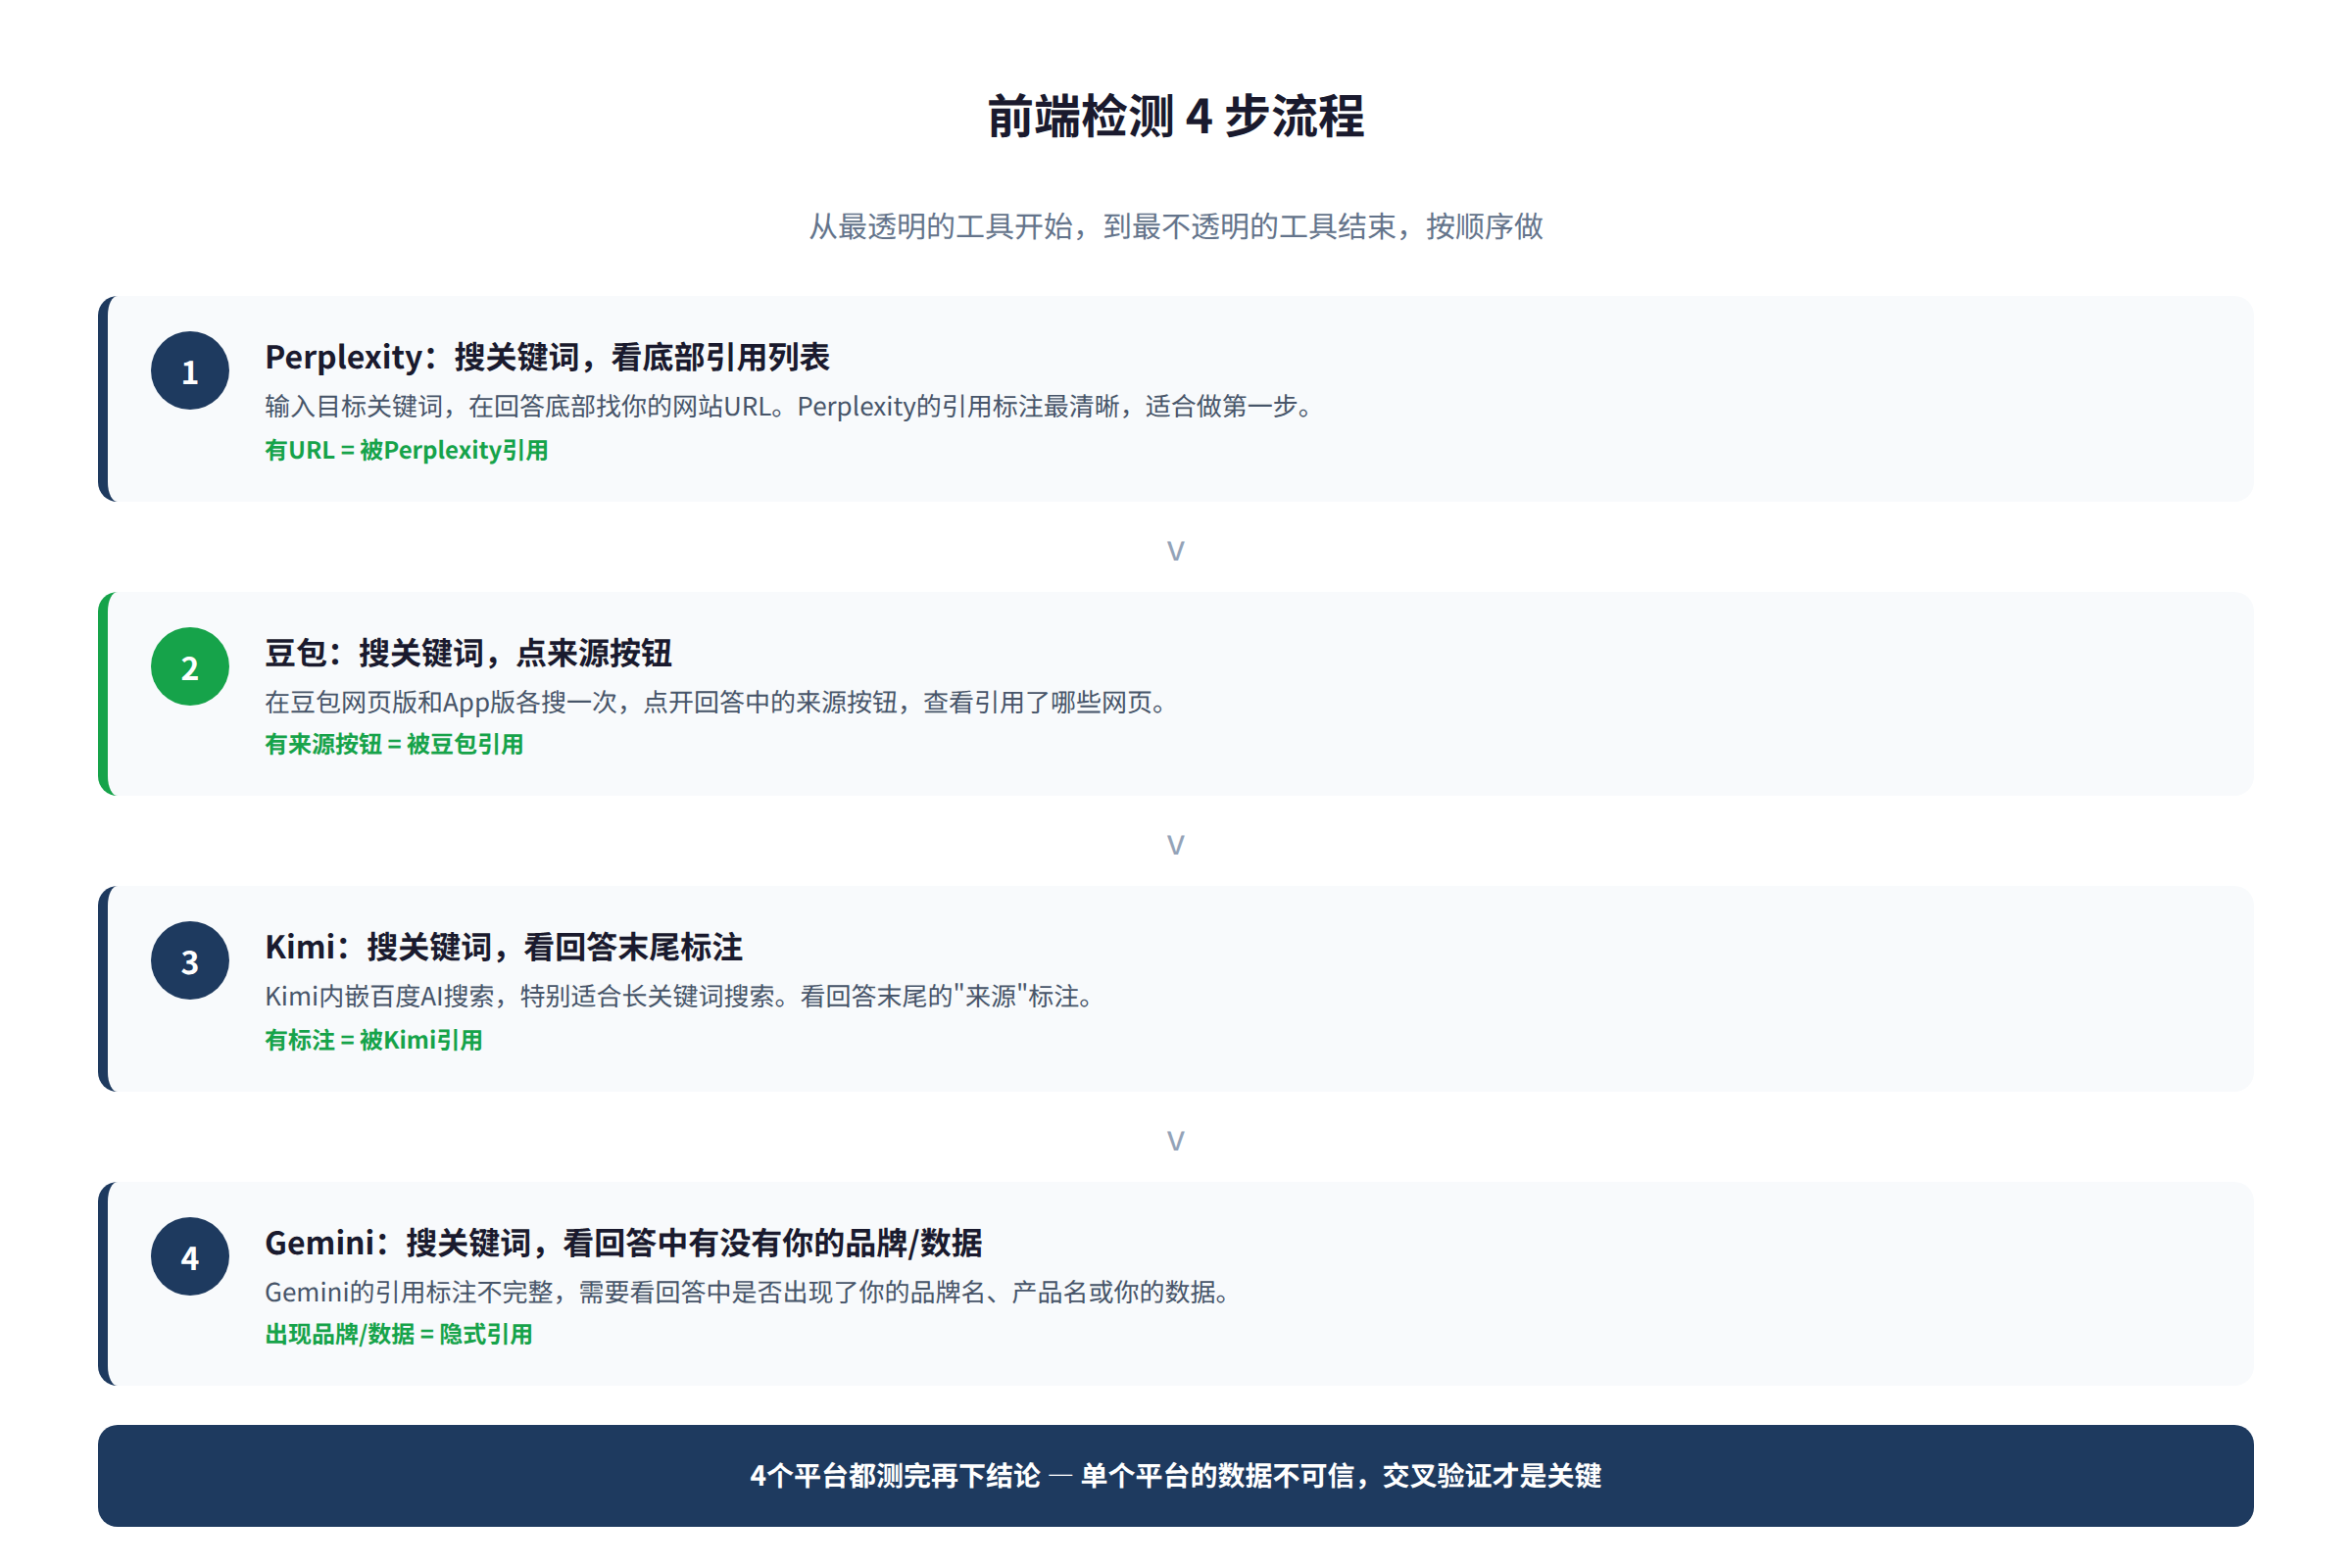Screen dimensions: 2352x1568
Task: Click the step 1 number circle
Action: (190, 371)
